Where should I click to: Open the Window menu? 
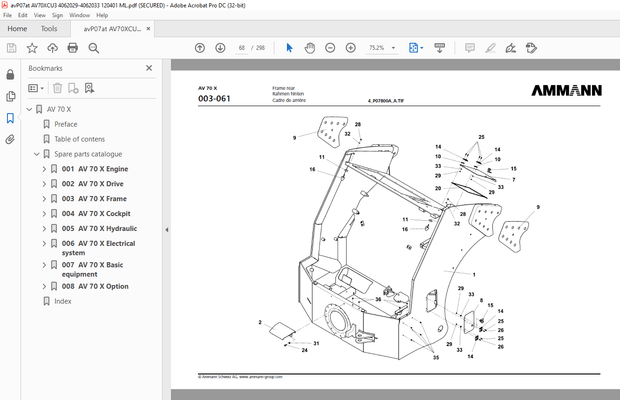coord(79,15)
